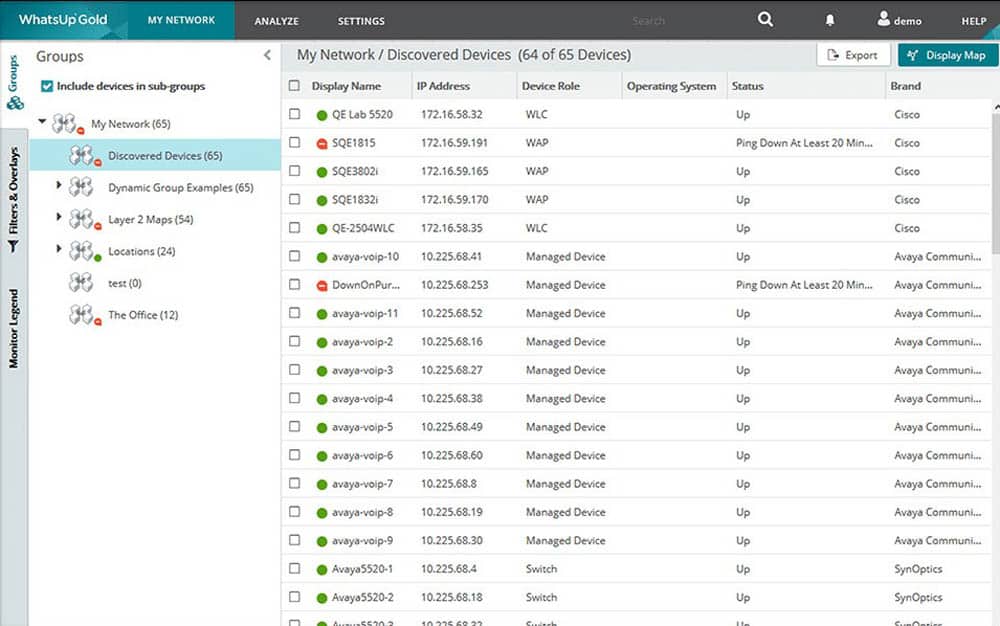This screenshot has width=1000, height=626.
Task: Click the device table vertical scrollbar
Action: pyautogui.click(x=996, y=185)
